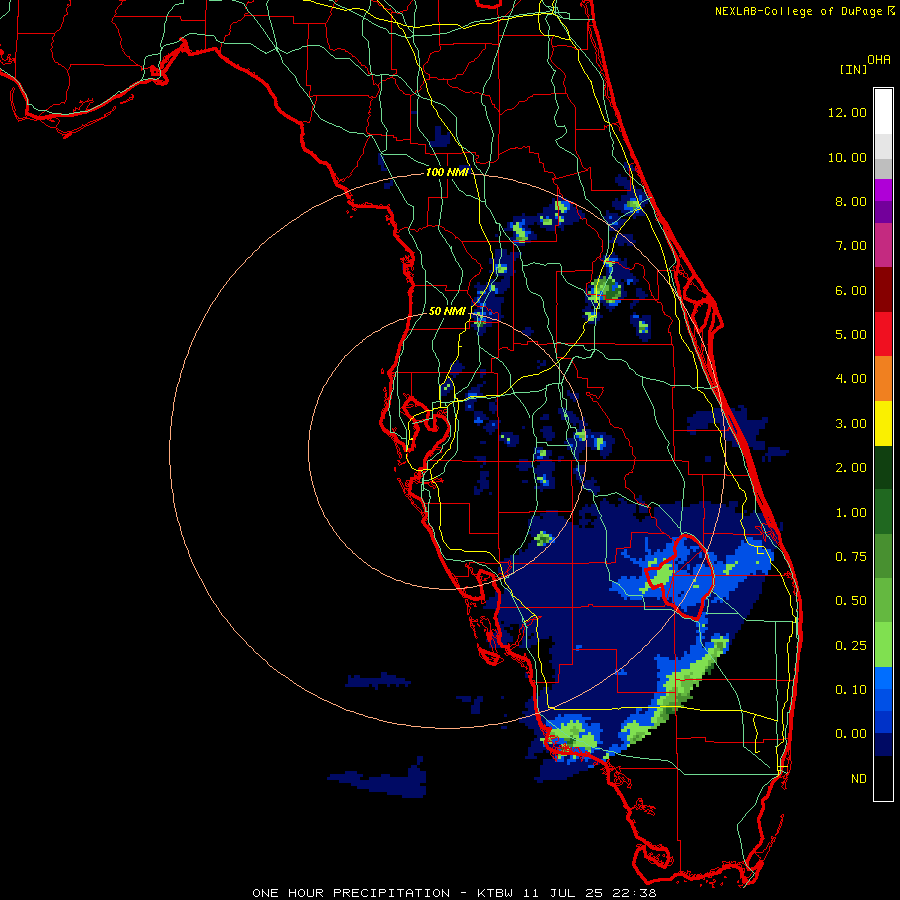Click the 4.00 legend value

(x=851, y=379)
